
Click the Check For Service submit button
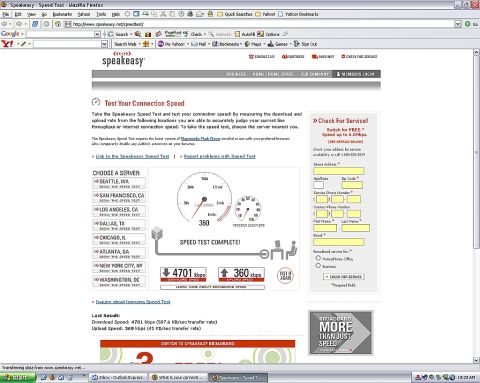[x=344, y=277]
